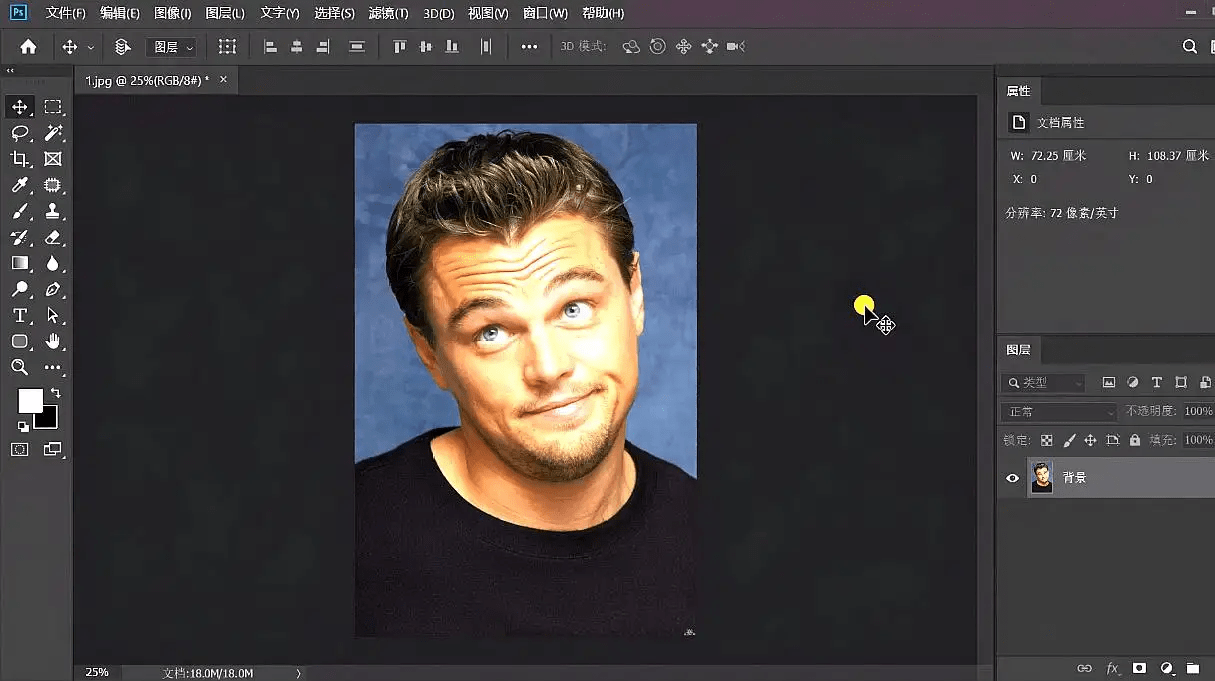1215x681 pixels.
Task: Select the Magic Wand tool
Action: pyautogui.click(x=53, y=133)
